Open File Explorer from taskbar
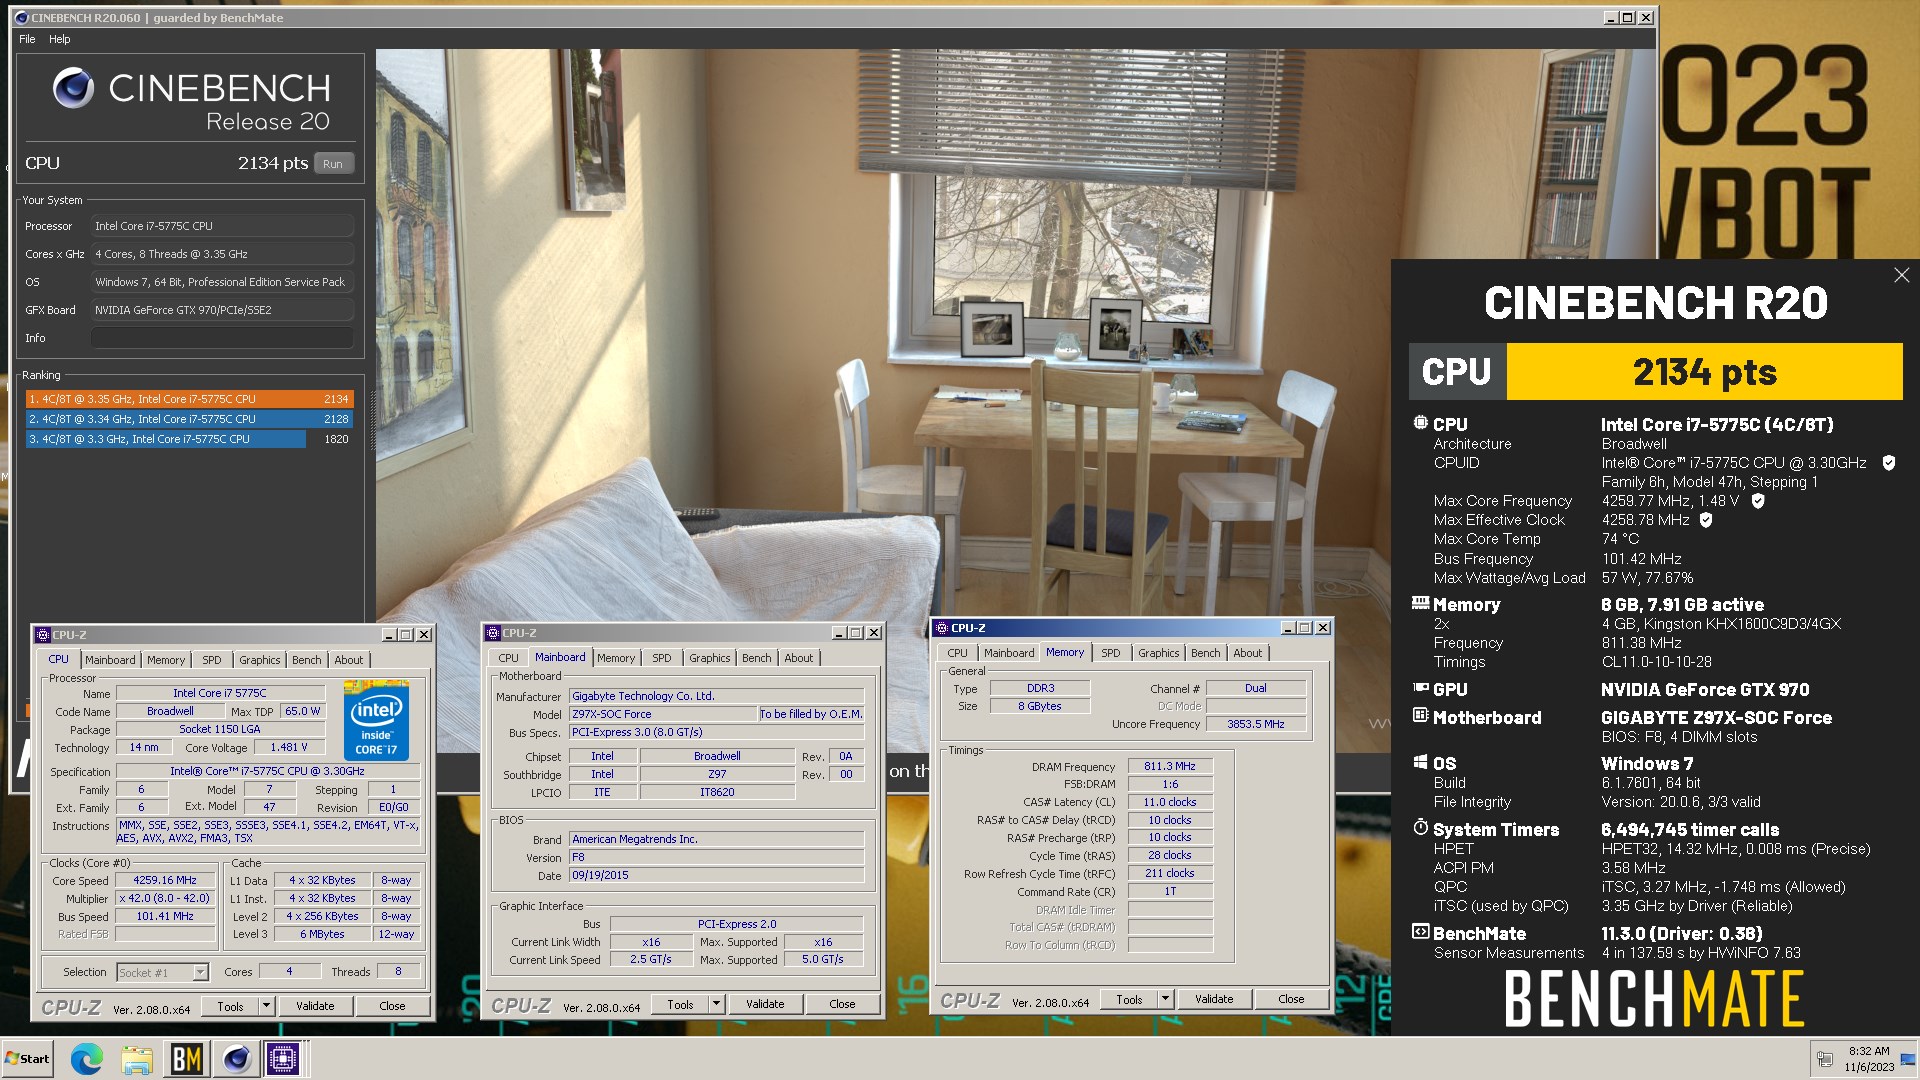 pos(137,1059)
